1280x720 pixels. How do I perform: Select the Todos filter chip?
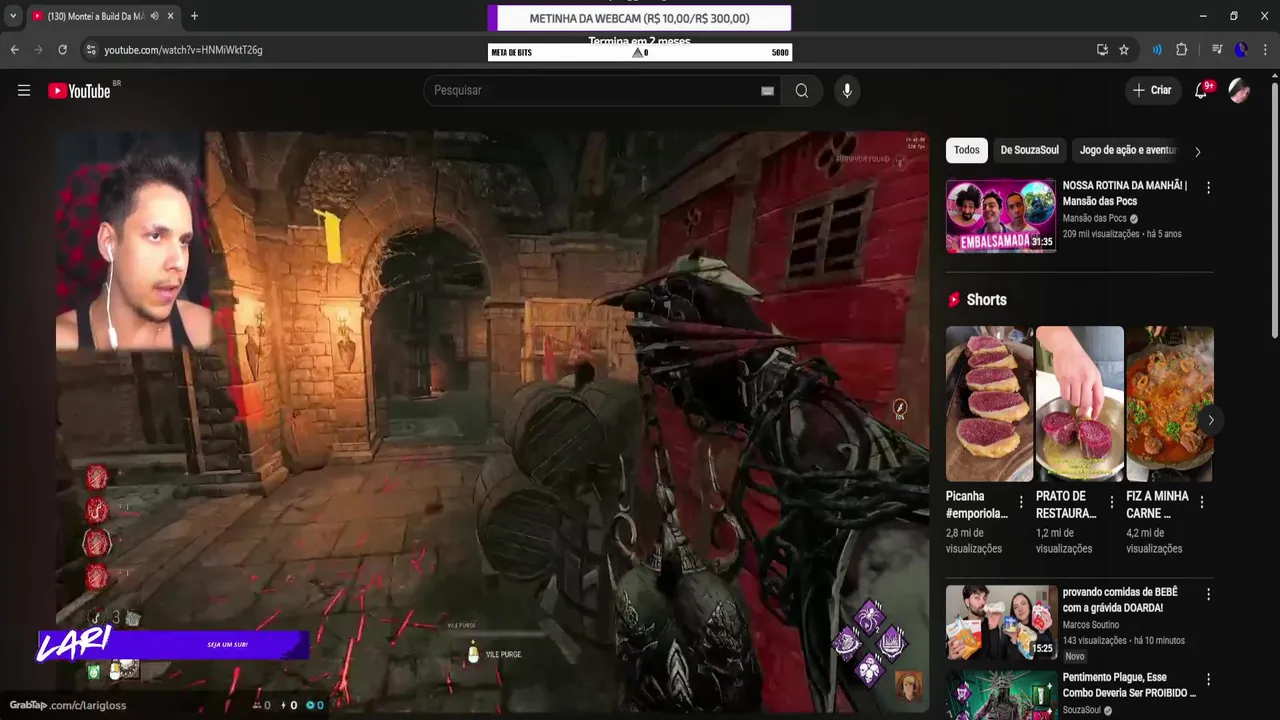coord(967,150)
